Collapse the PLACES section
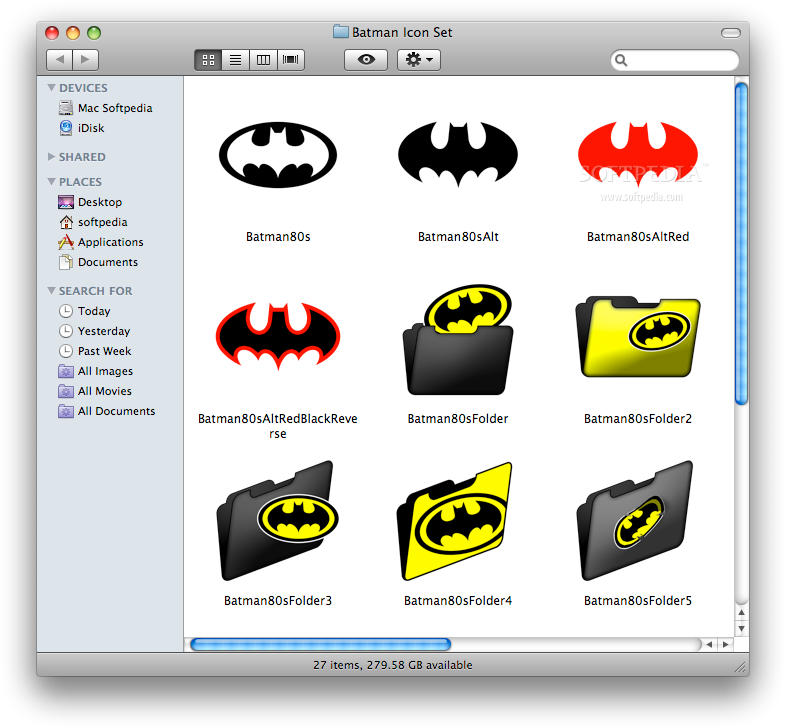This screenshot has height=727, width=785. pos(51,182)
